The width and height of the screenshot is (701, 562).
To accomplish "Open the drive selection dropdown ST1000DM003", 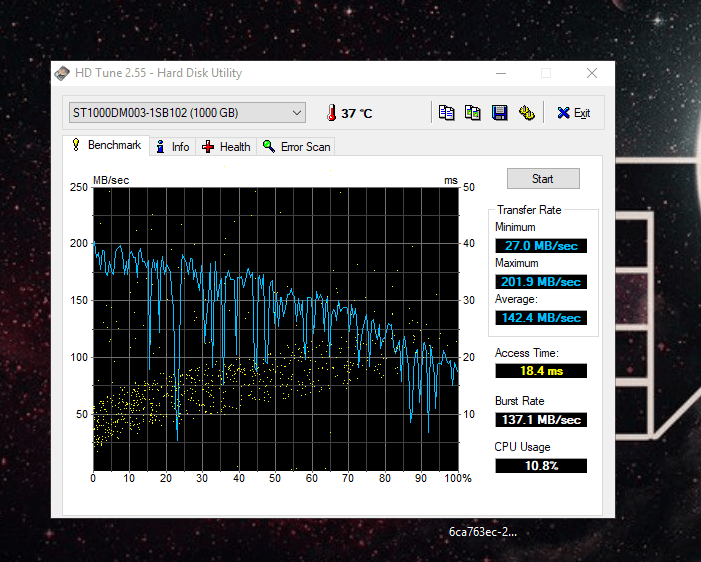I will tap(187, 113).
